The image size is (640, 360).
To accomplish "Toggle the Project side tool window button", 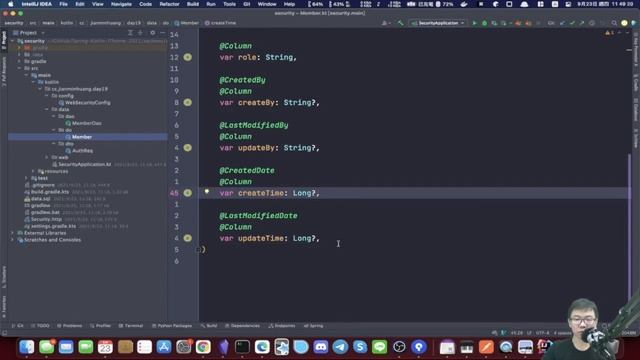I will coord(4,40).
